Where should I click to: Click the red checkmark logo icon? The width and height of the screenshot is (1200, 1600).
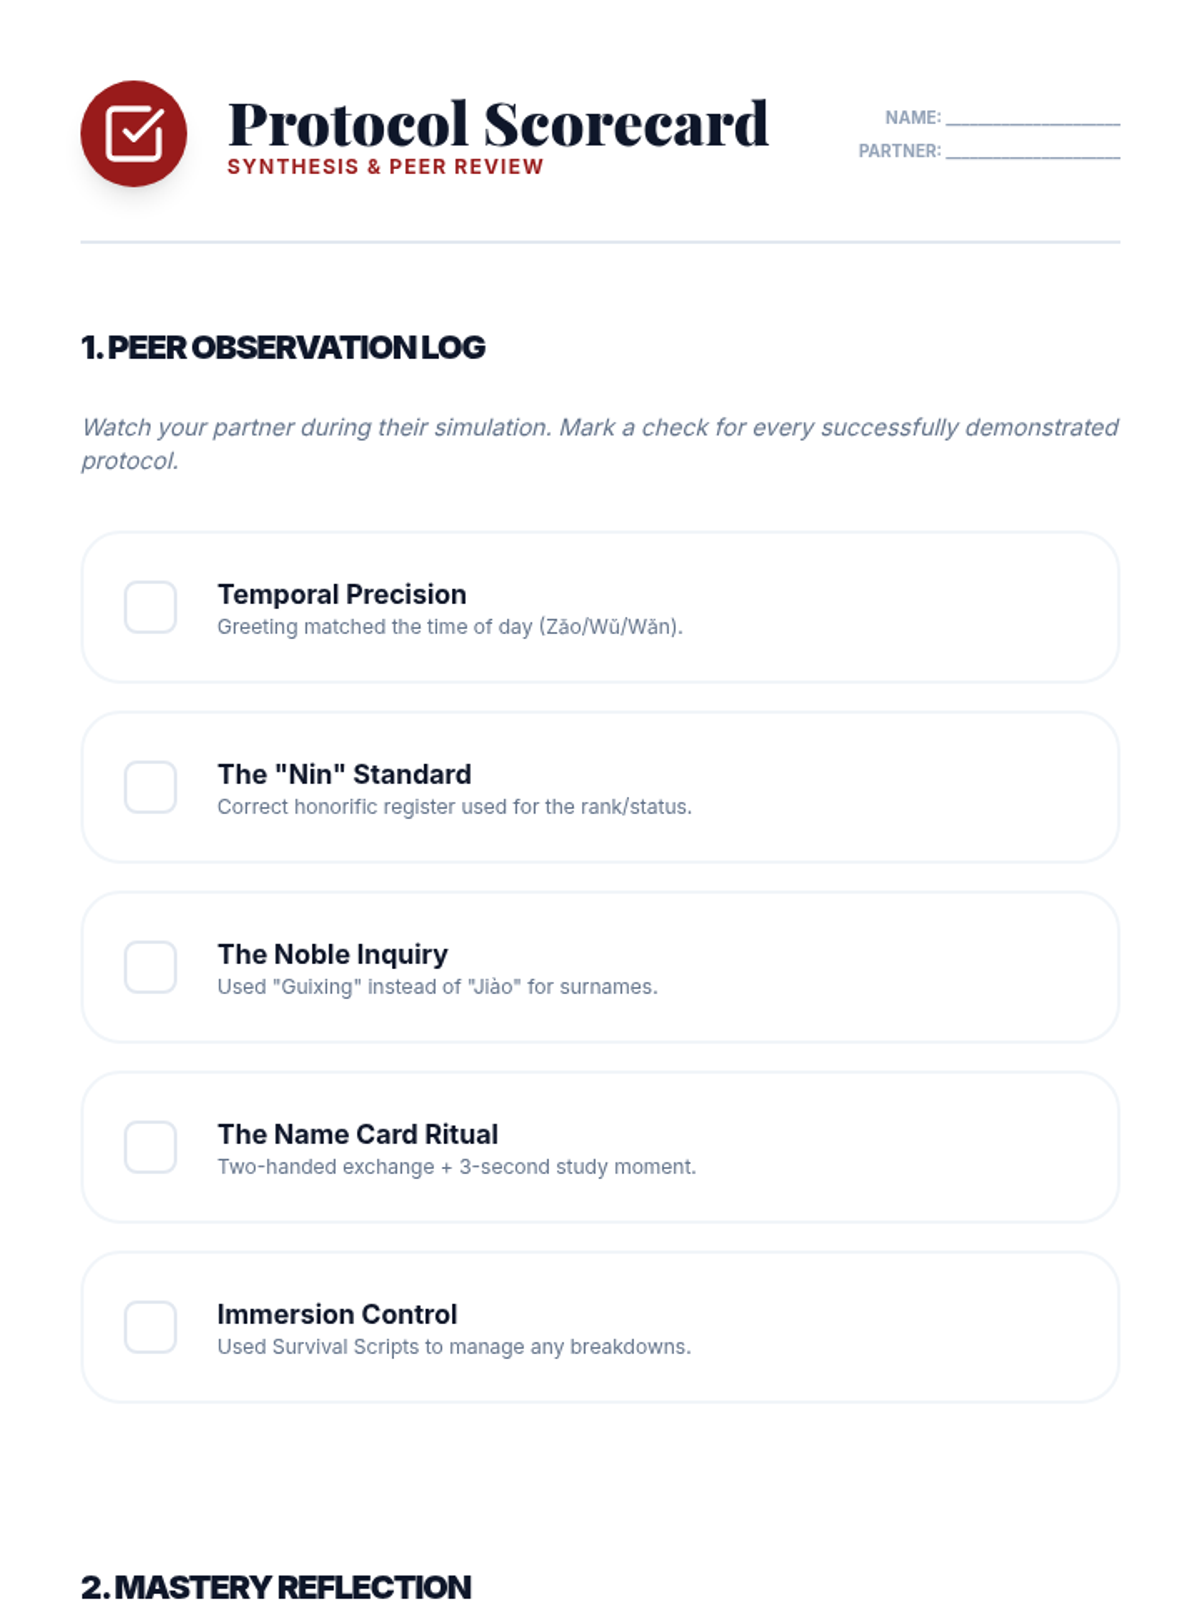[x=133, y=133]
